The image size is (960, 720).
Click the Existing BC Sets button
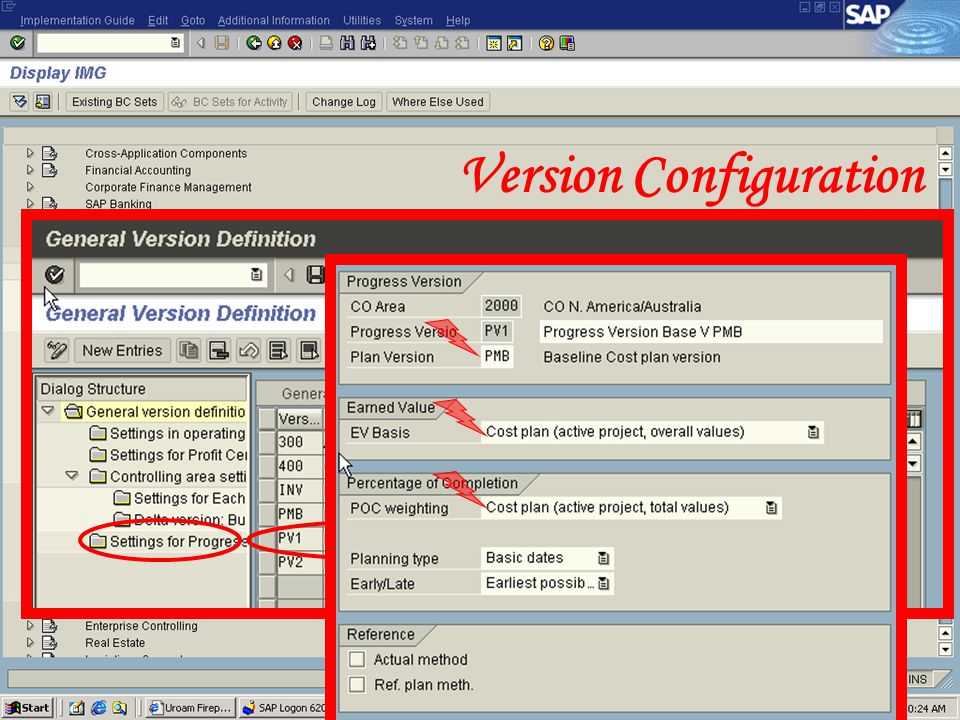[x=114, y=102]
